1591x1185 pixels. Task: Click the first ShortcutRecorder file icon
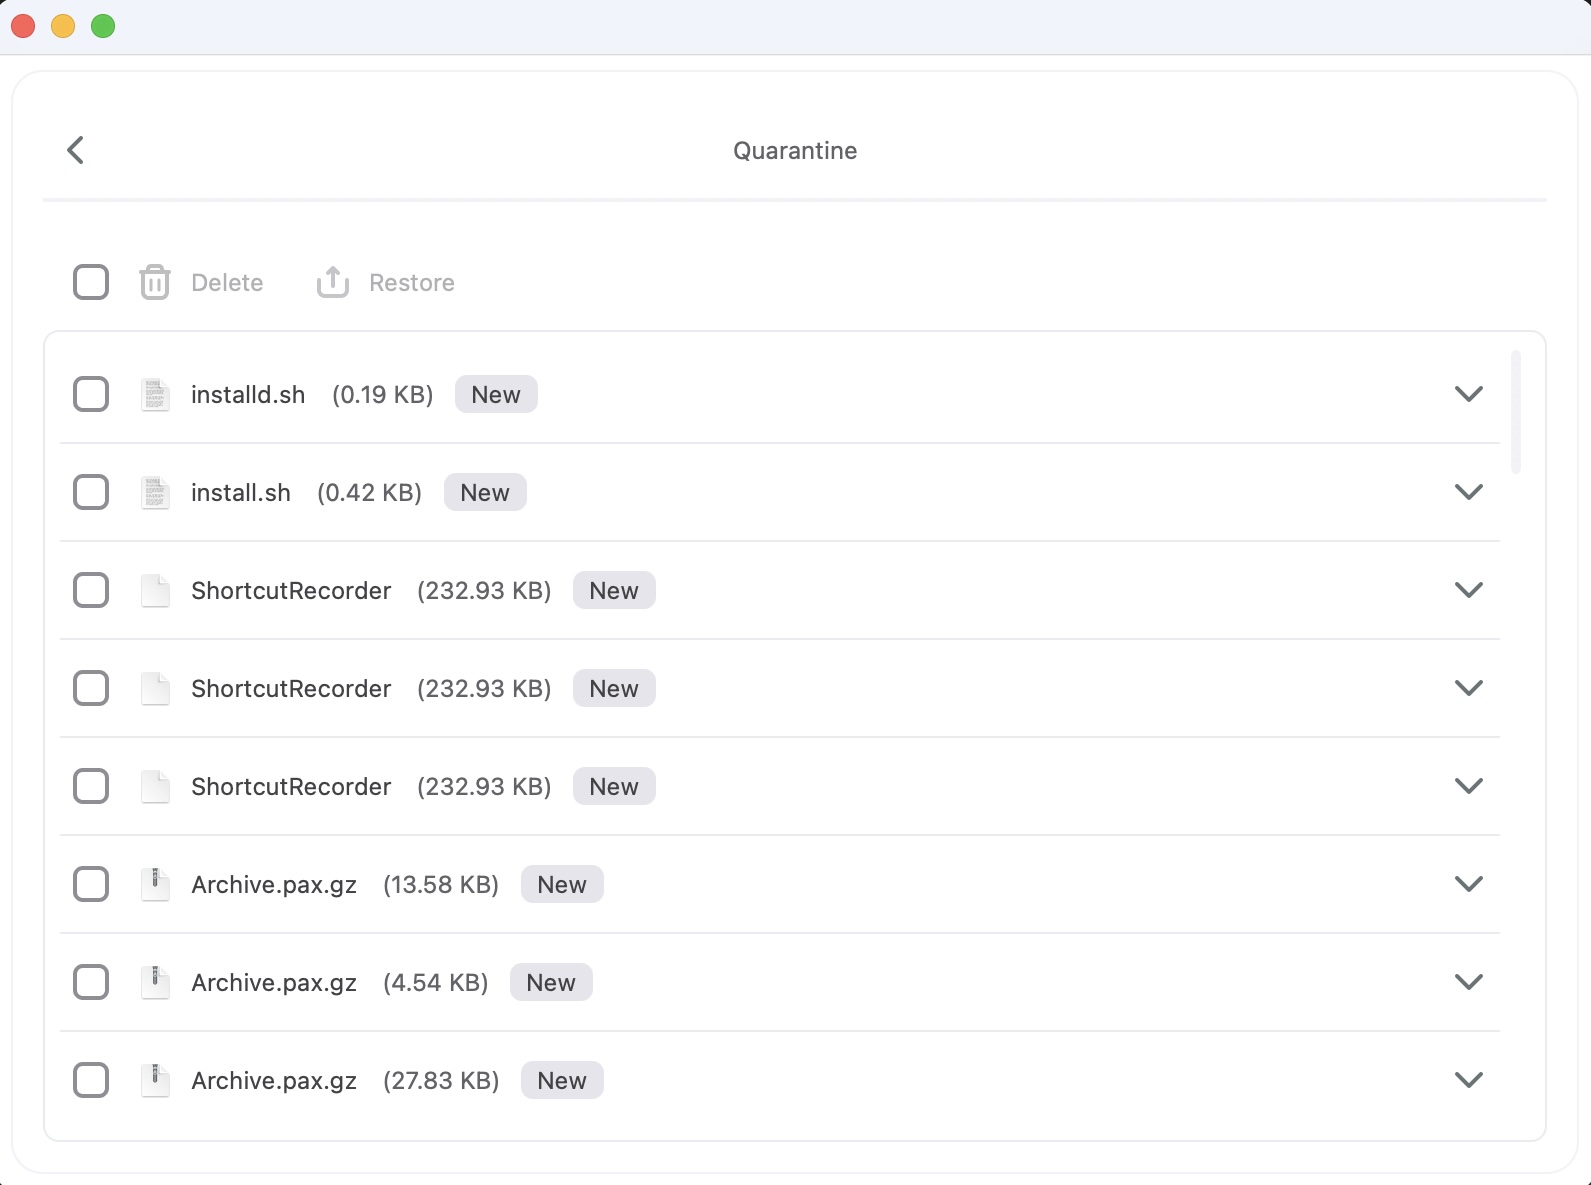click(155, 591)
